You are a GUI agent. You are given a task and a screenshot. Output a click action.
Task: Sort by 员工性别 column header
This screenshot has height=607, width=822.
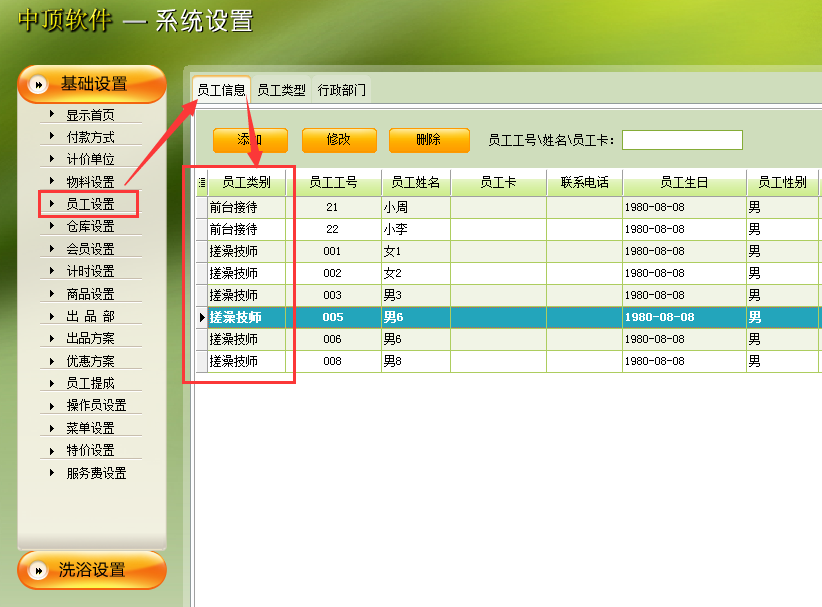(x=783, y=183)
